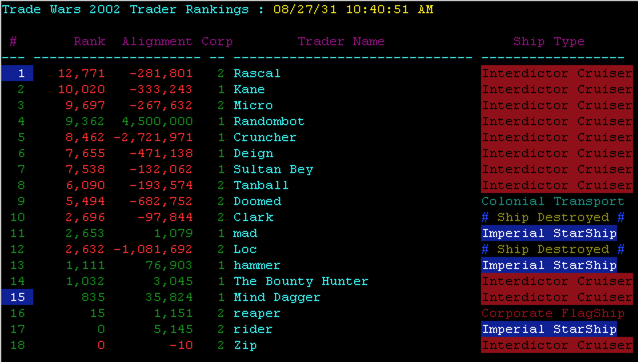Click position number 18

[17, 345]
